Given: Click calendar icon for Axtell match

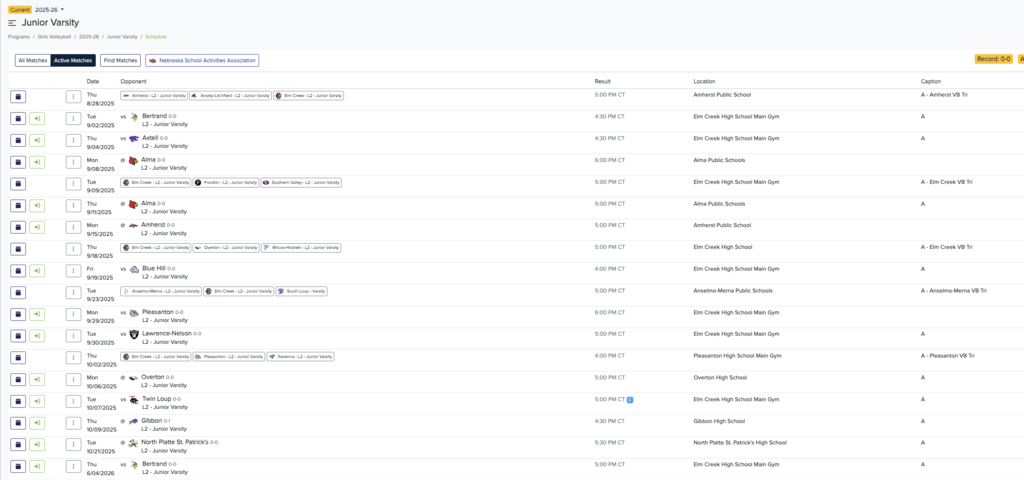Looking at the screenshot, I should (x=18, y=140).
